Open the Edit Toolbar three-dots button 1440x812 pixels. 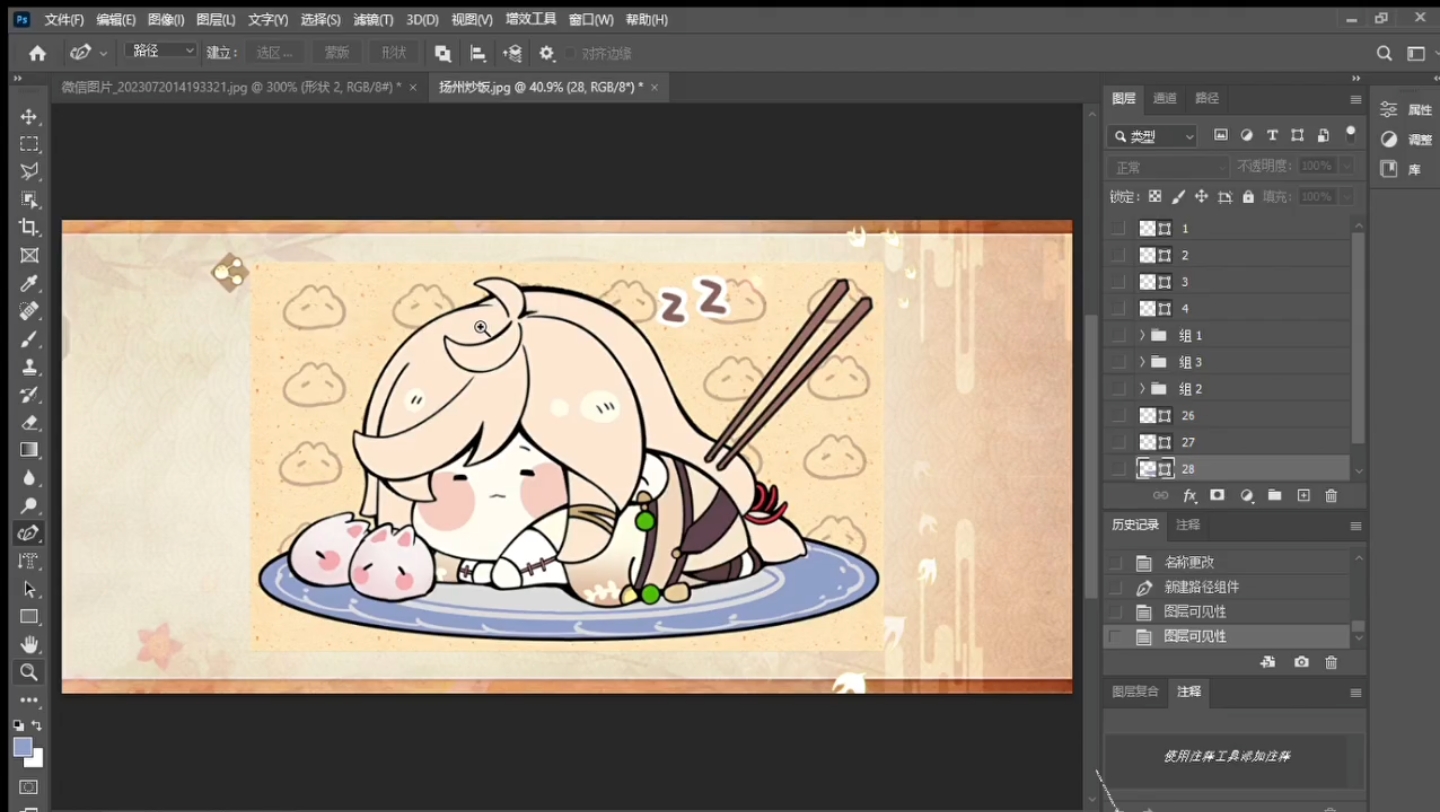[x=29, y=700]
